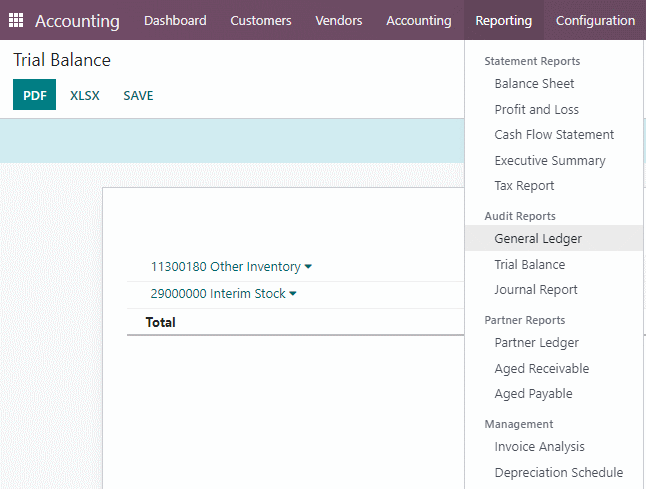Open the Tax Report entry
646x489 pixels.
point(524,186)
